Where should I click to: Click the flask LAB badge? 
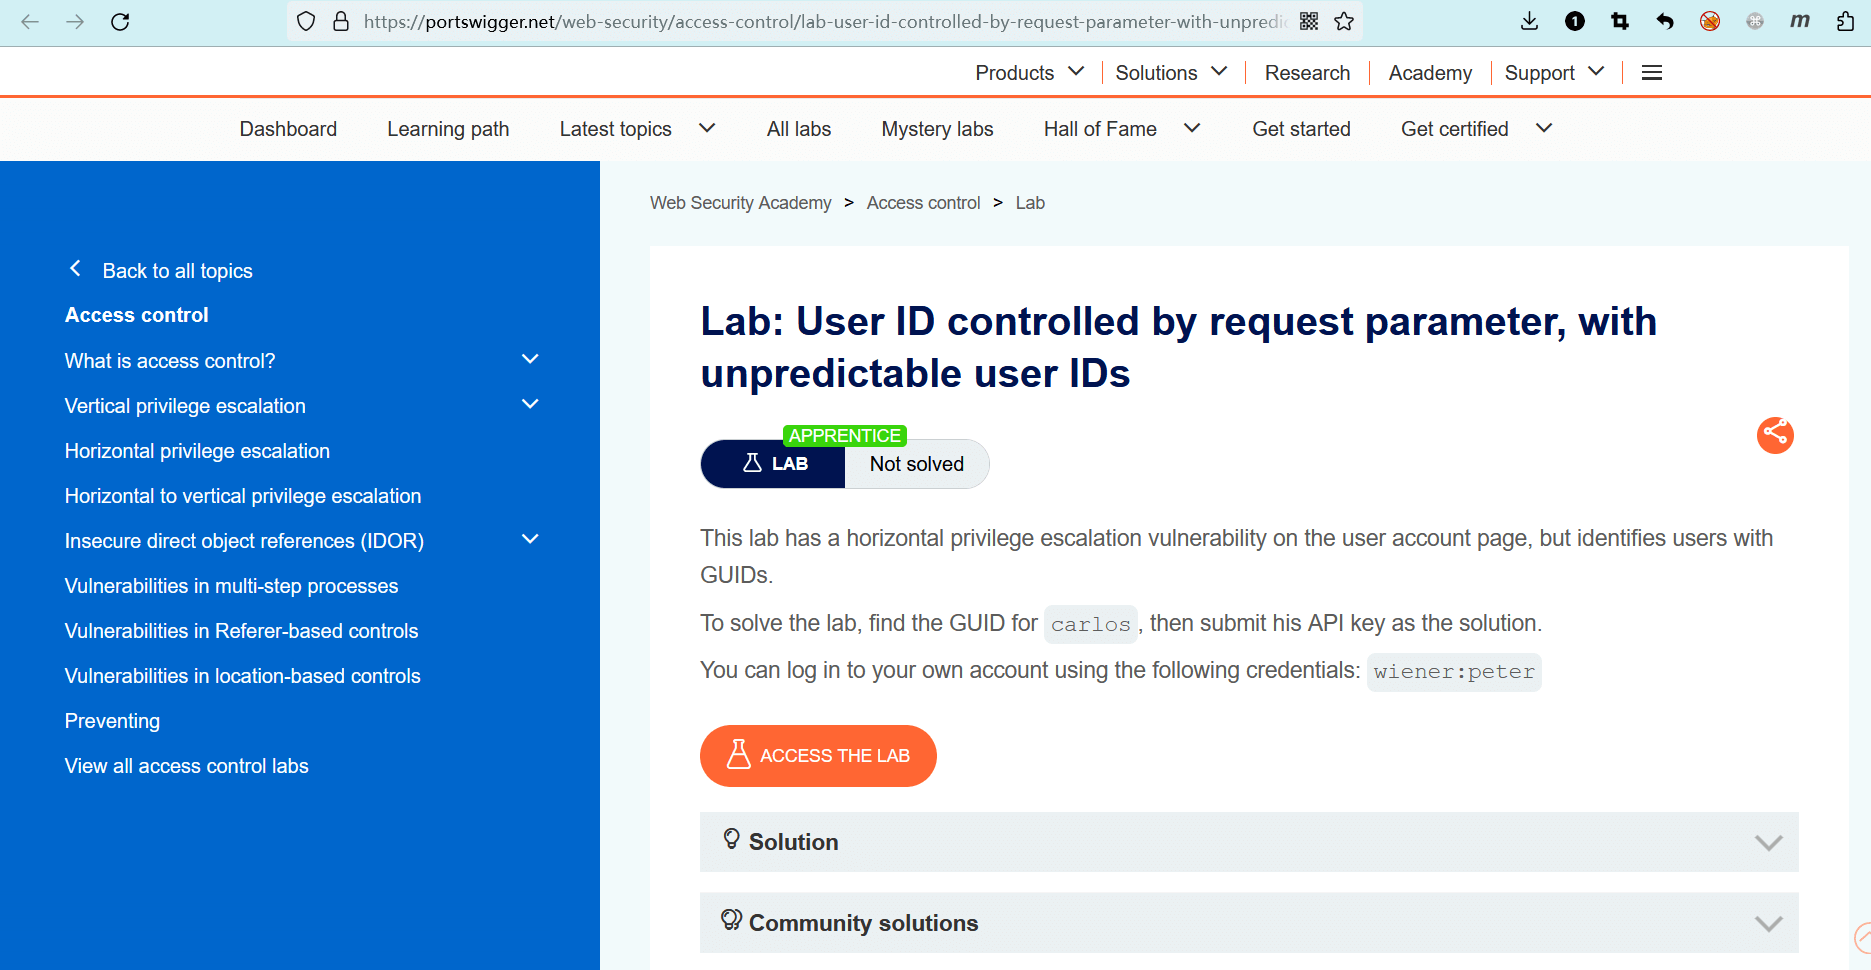point(774,464)
